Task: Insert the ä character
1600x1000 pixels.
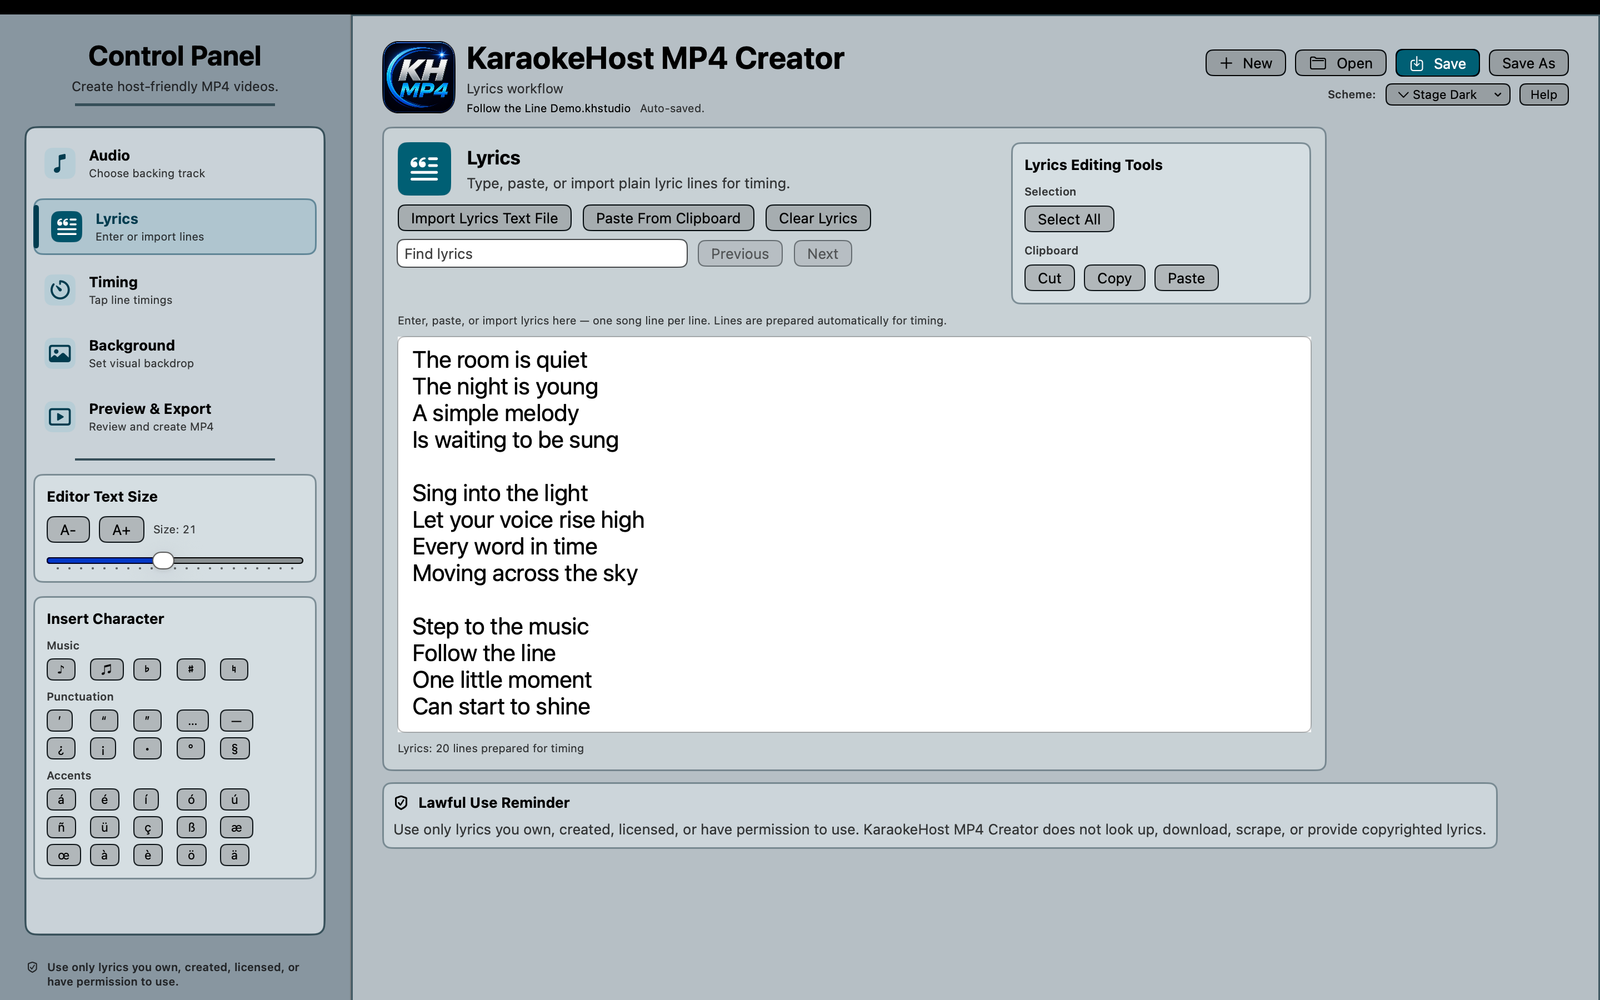Action: point(234,855)
